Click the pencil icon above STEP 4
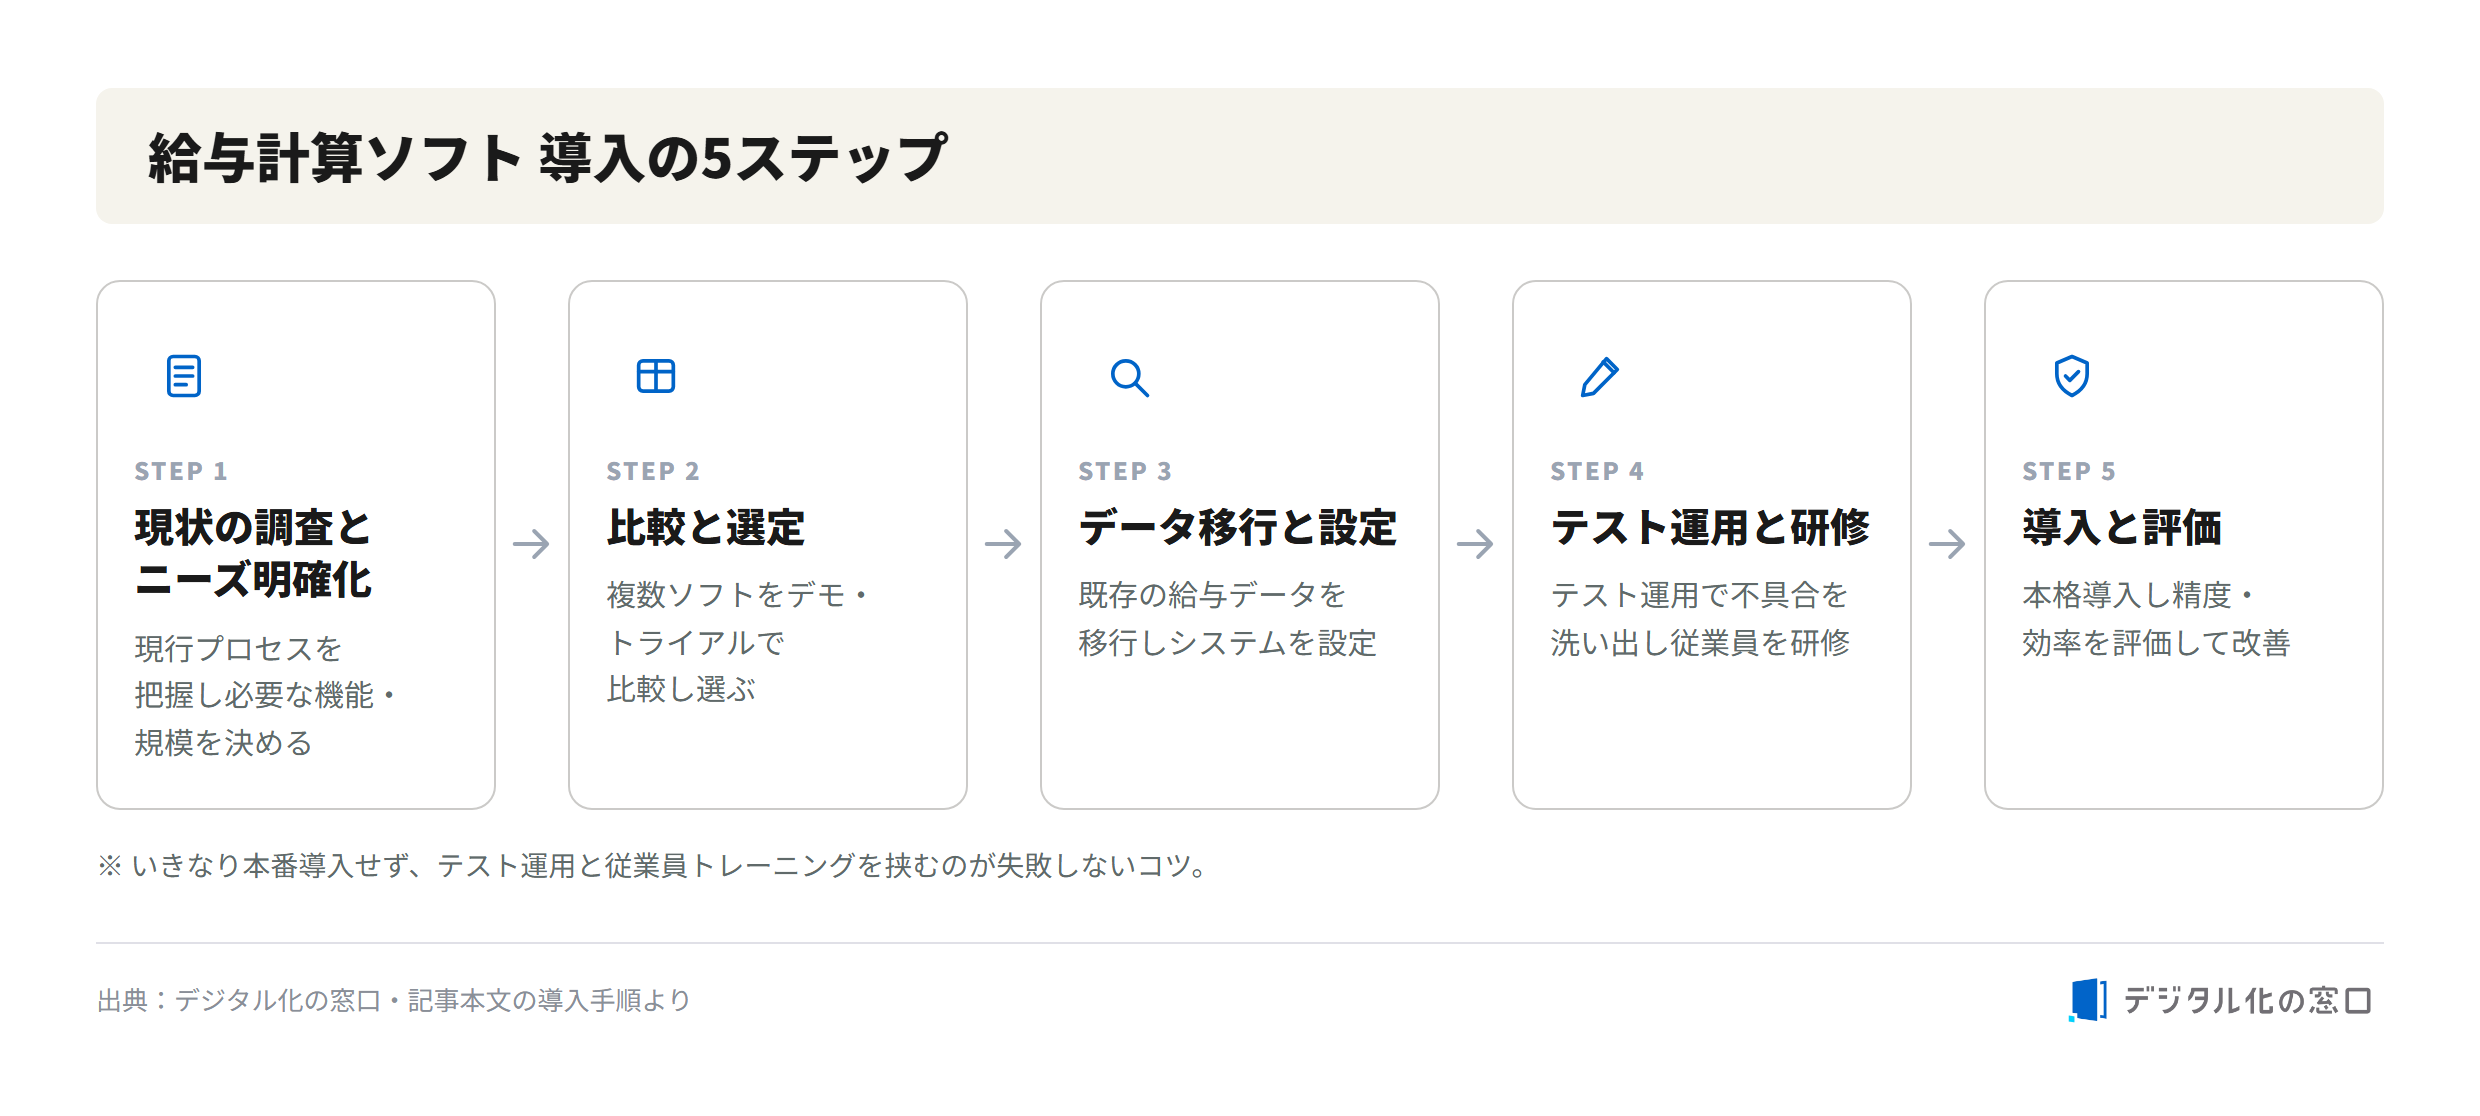Viewport: 2480px width, 1116px height. (1600, 376)
